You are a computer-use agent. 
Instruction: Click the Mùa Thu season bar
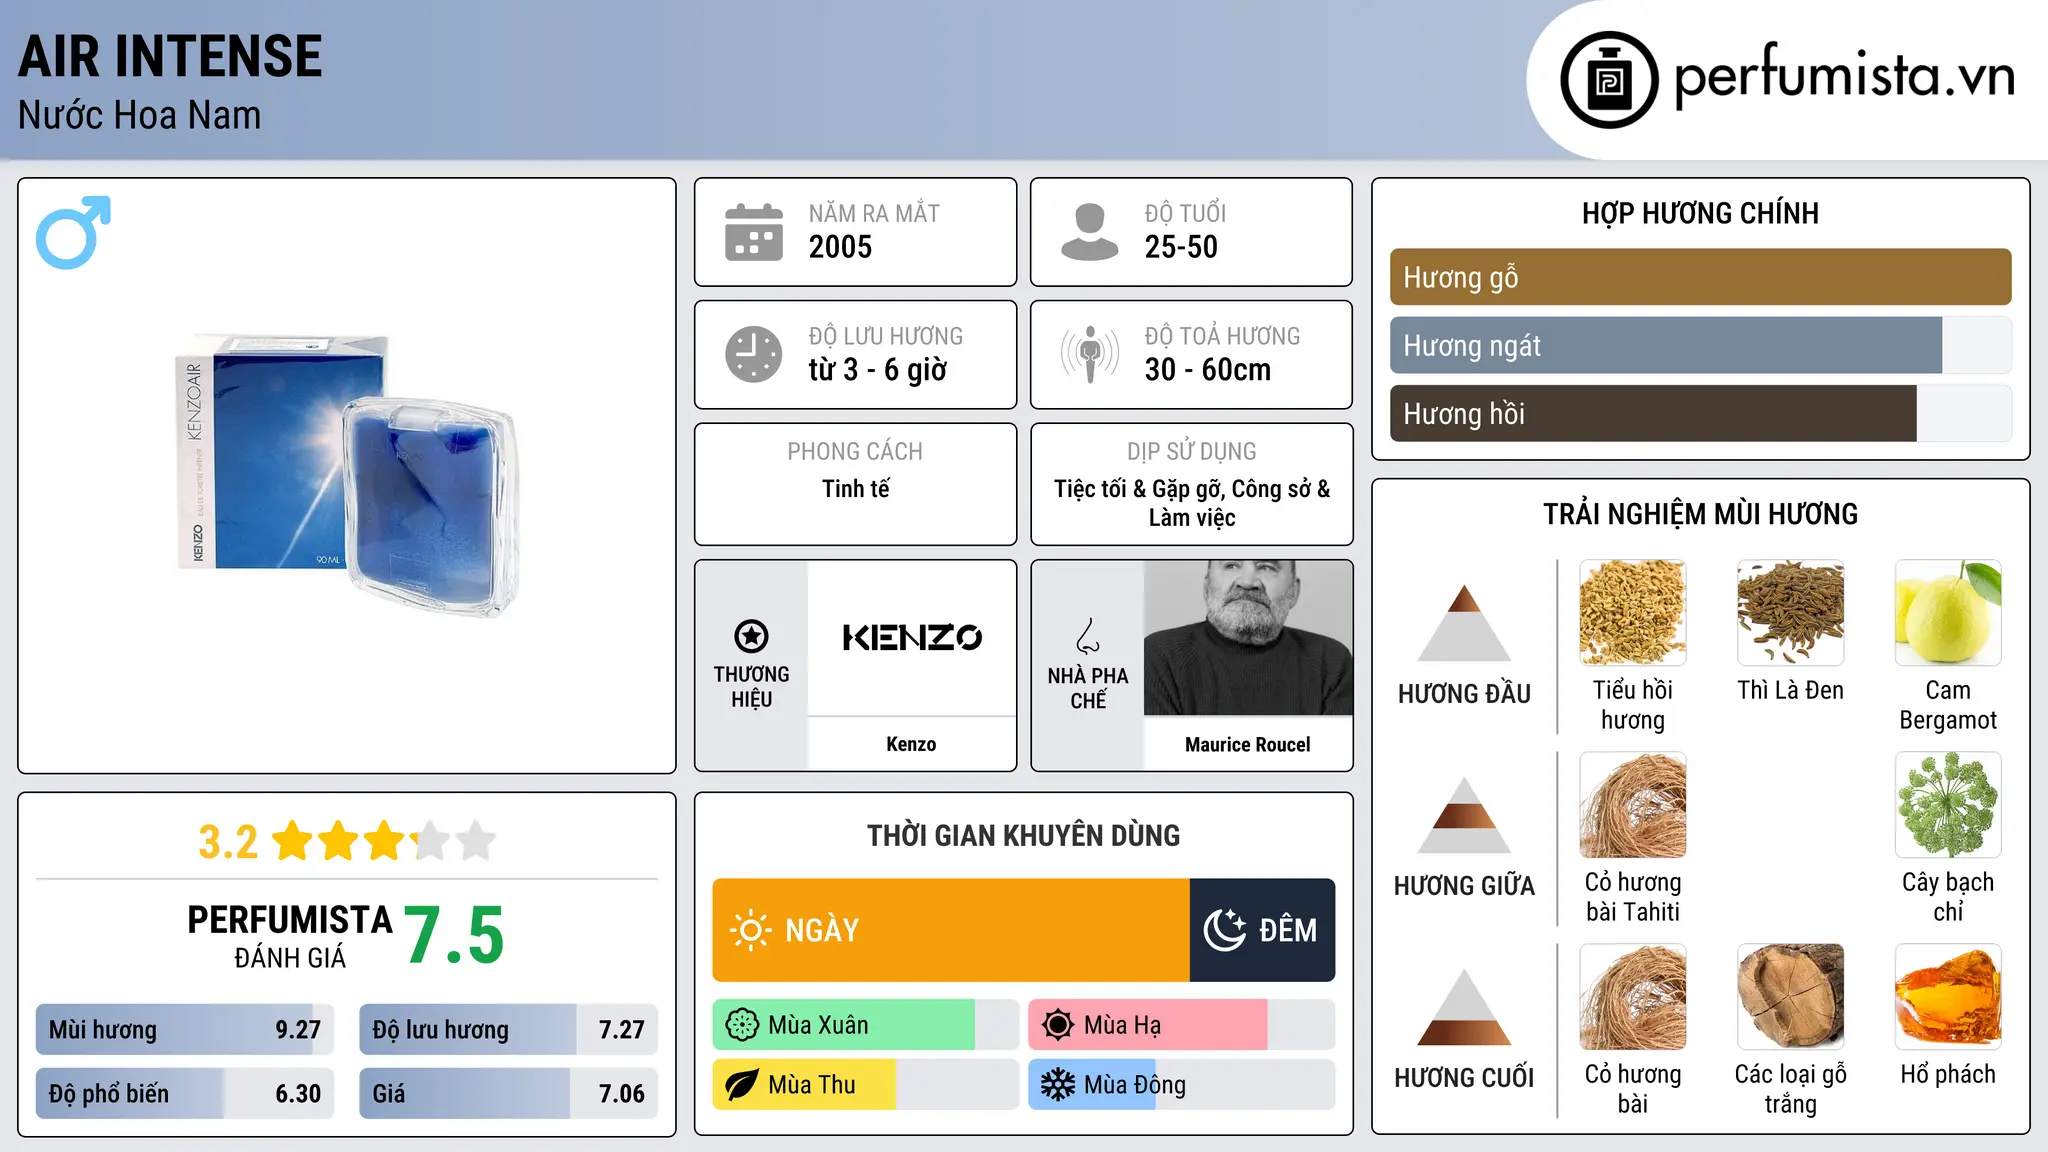click(x=865, y=1085)
